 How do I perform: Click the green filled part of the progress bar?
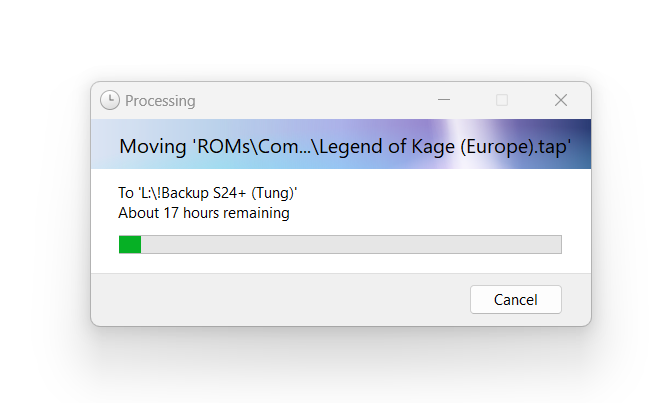130,244
